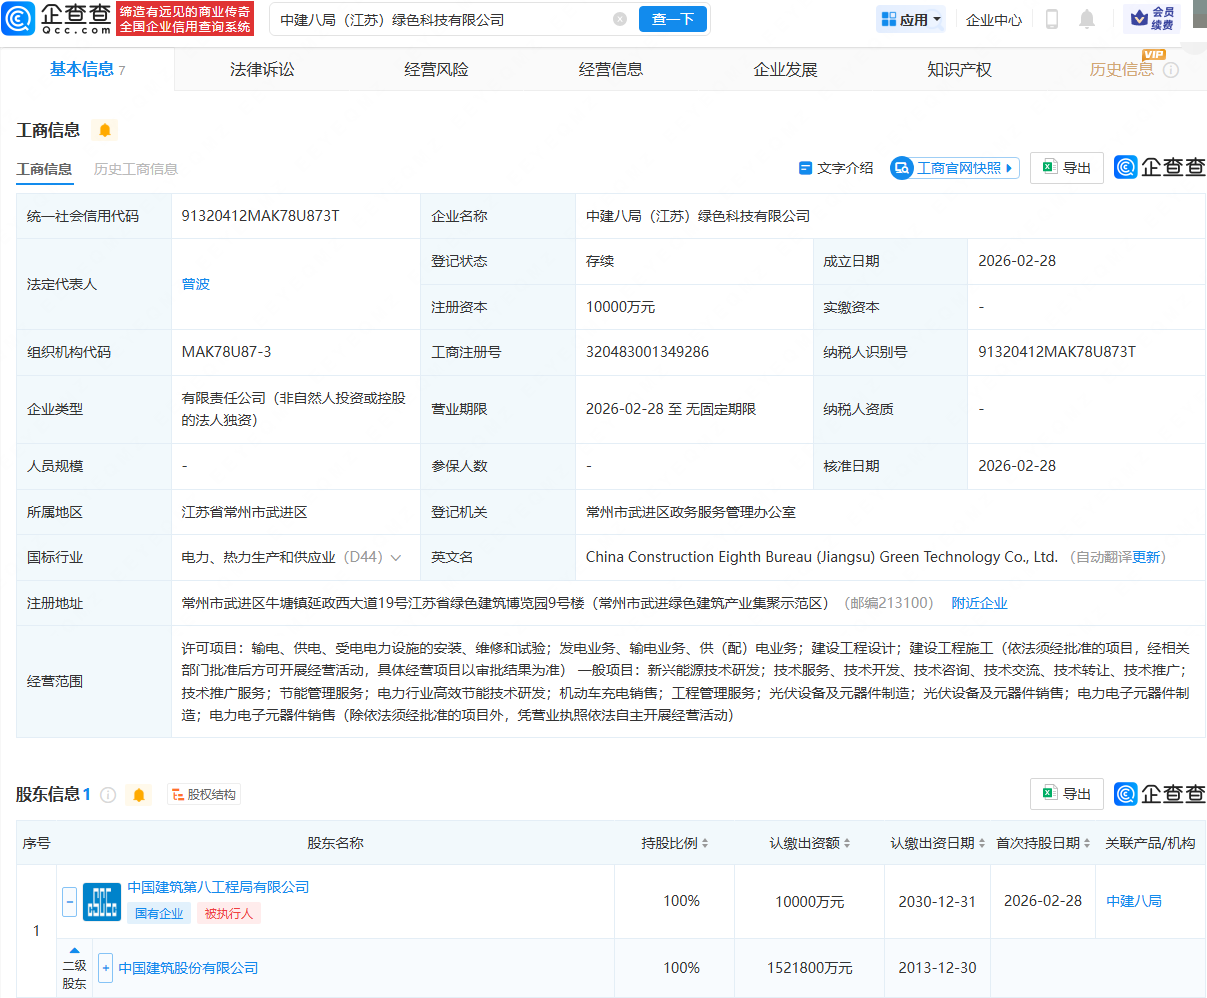Switch to the 历史工商信息 tab
The image size is (1207, 998).
[x=136, y=168]
